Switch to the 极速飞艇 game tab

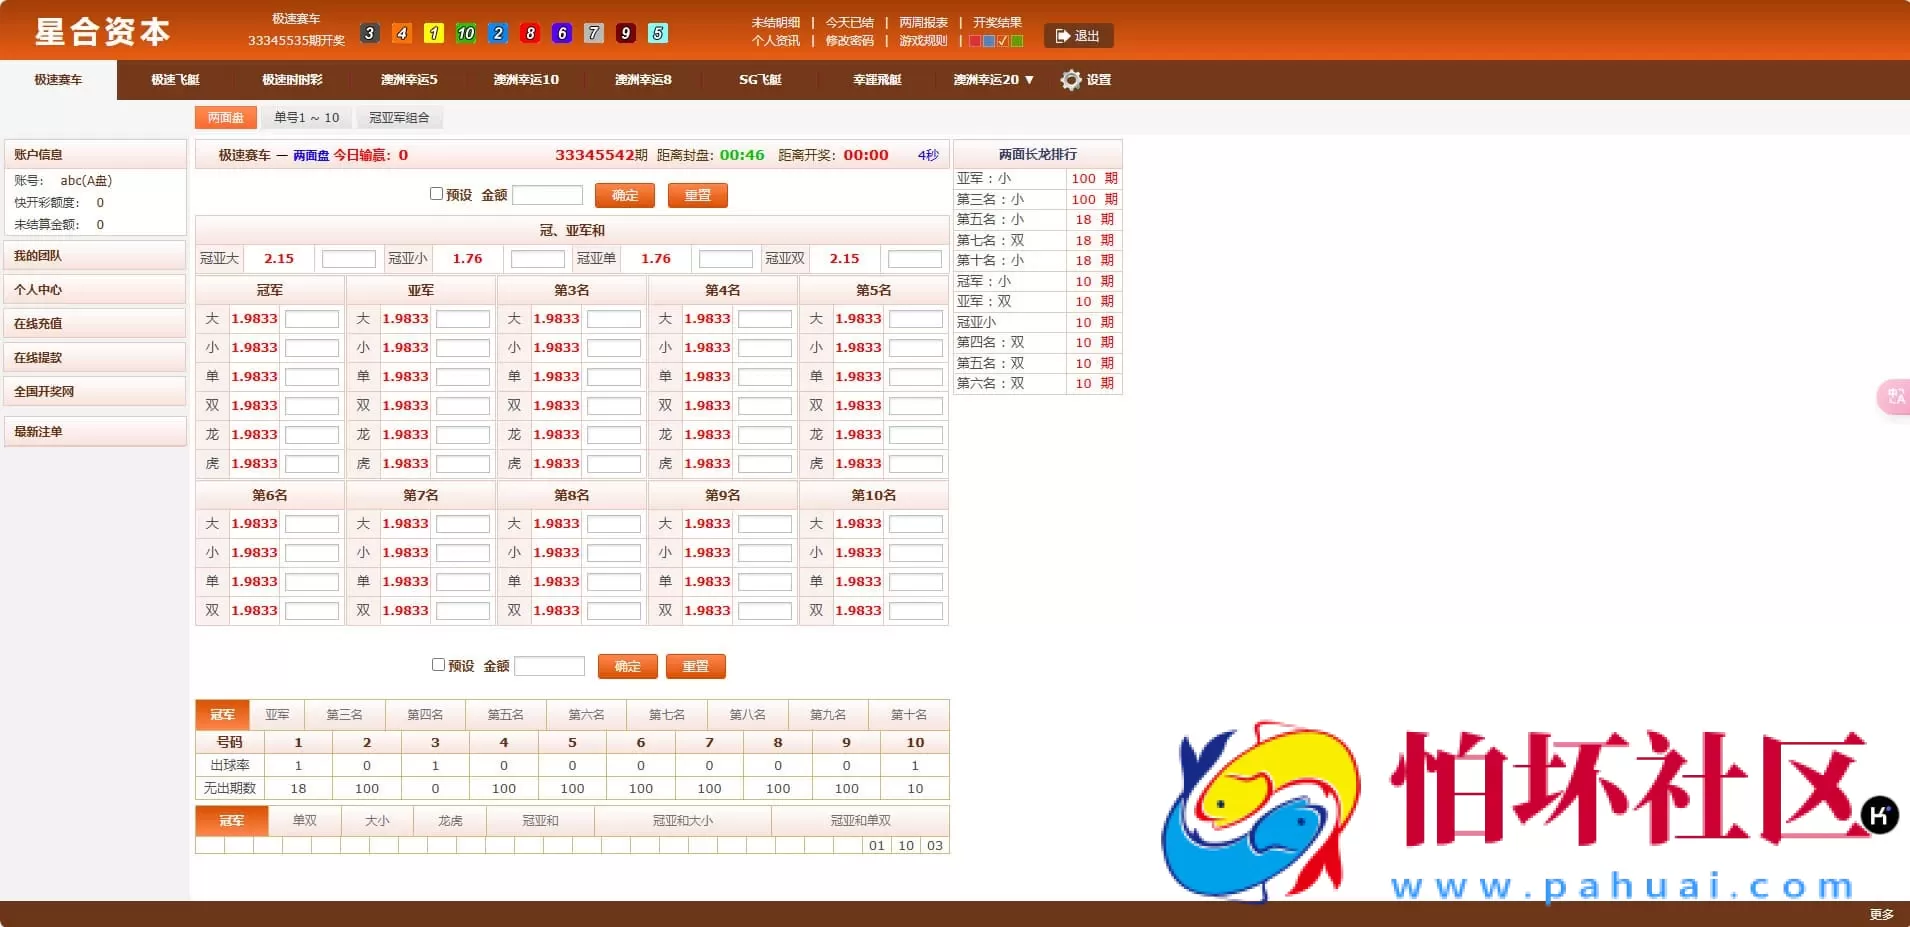pyautogui.click(x=175, y=80)
